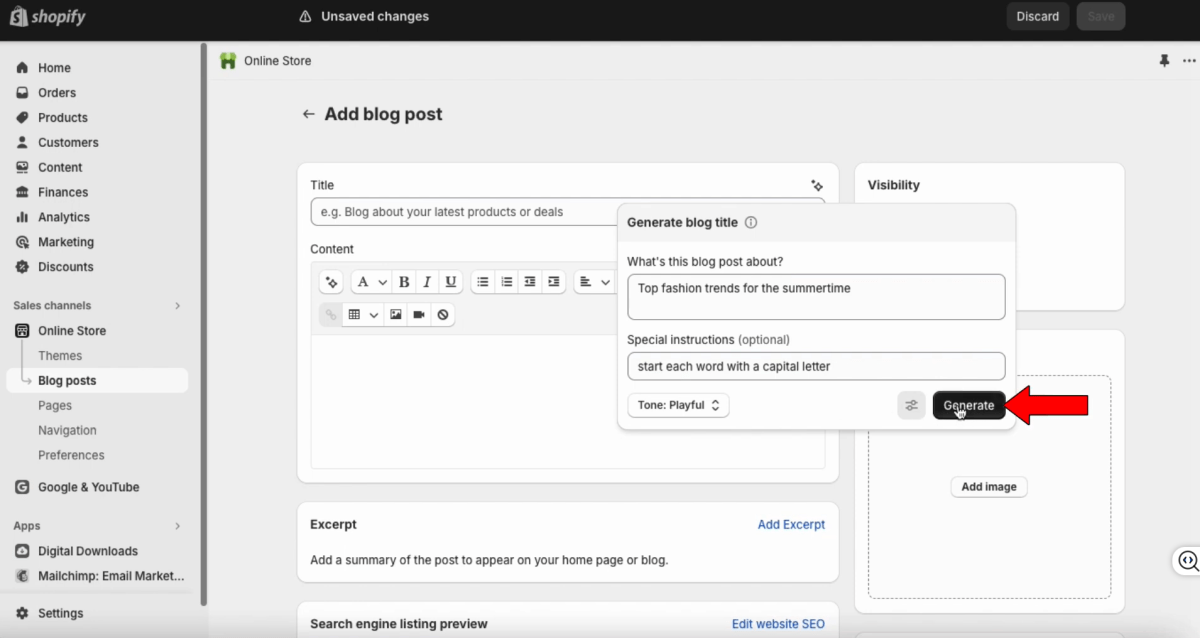Viewport: 1200px width, 638px height.
Task: Toggle bold formatting
Action: tap(404, 282)
